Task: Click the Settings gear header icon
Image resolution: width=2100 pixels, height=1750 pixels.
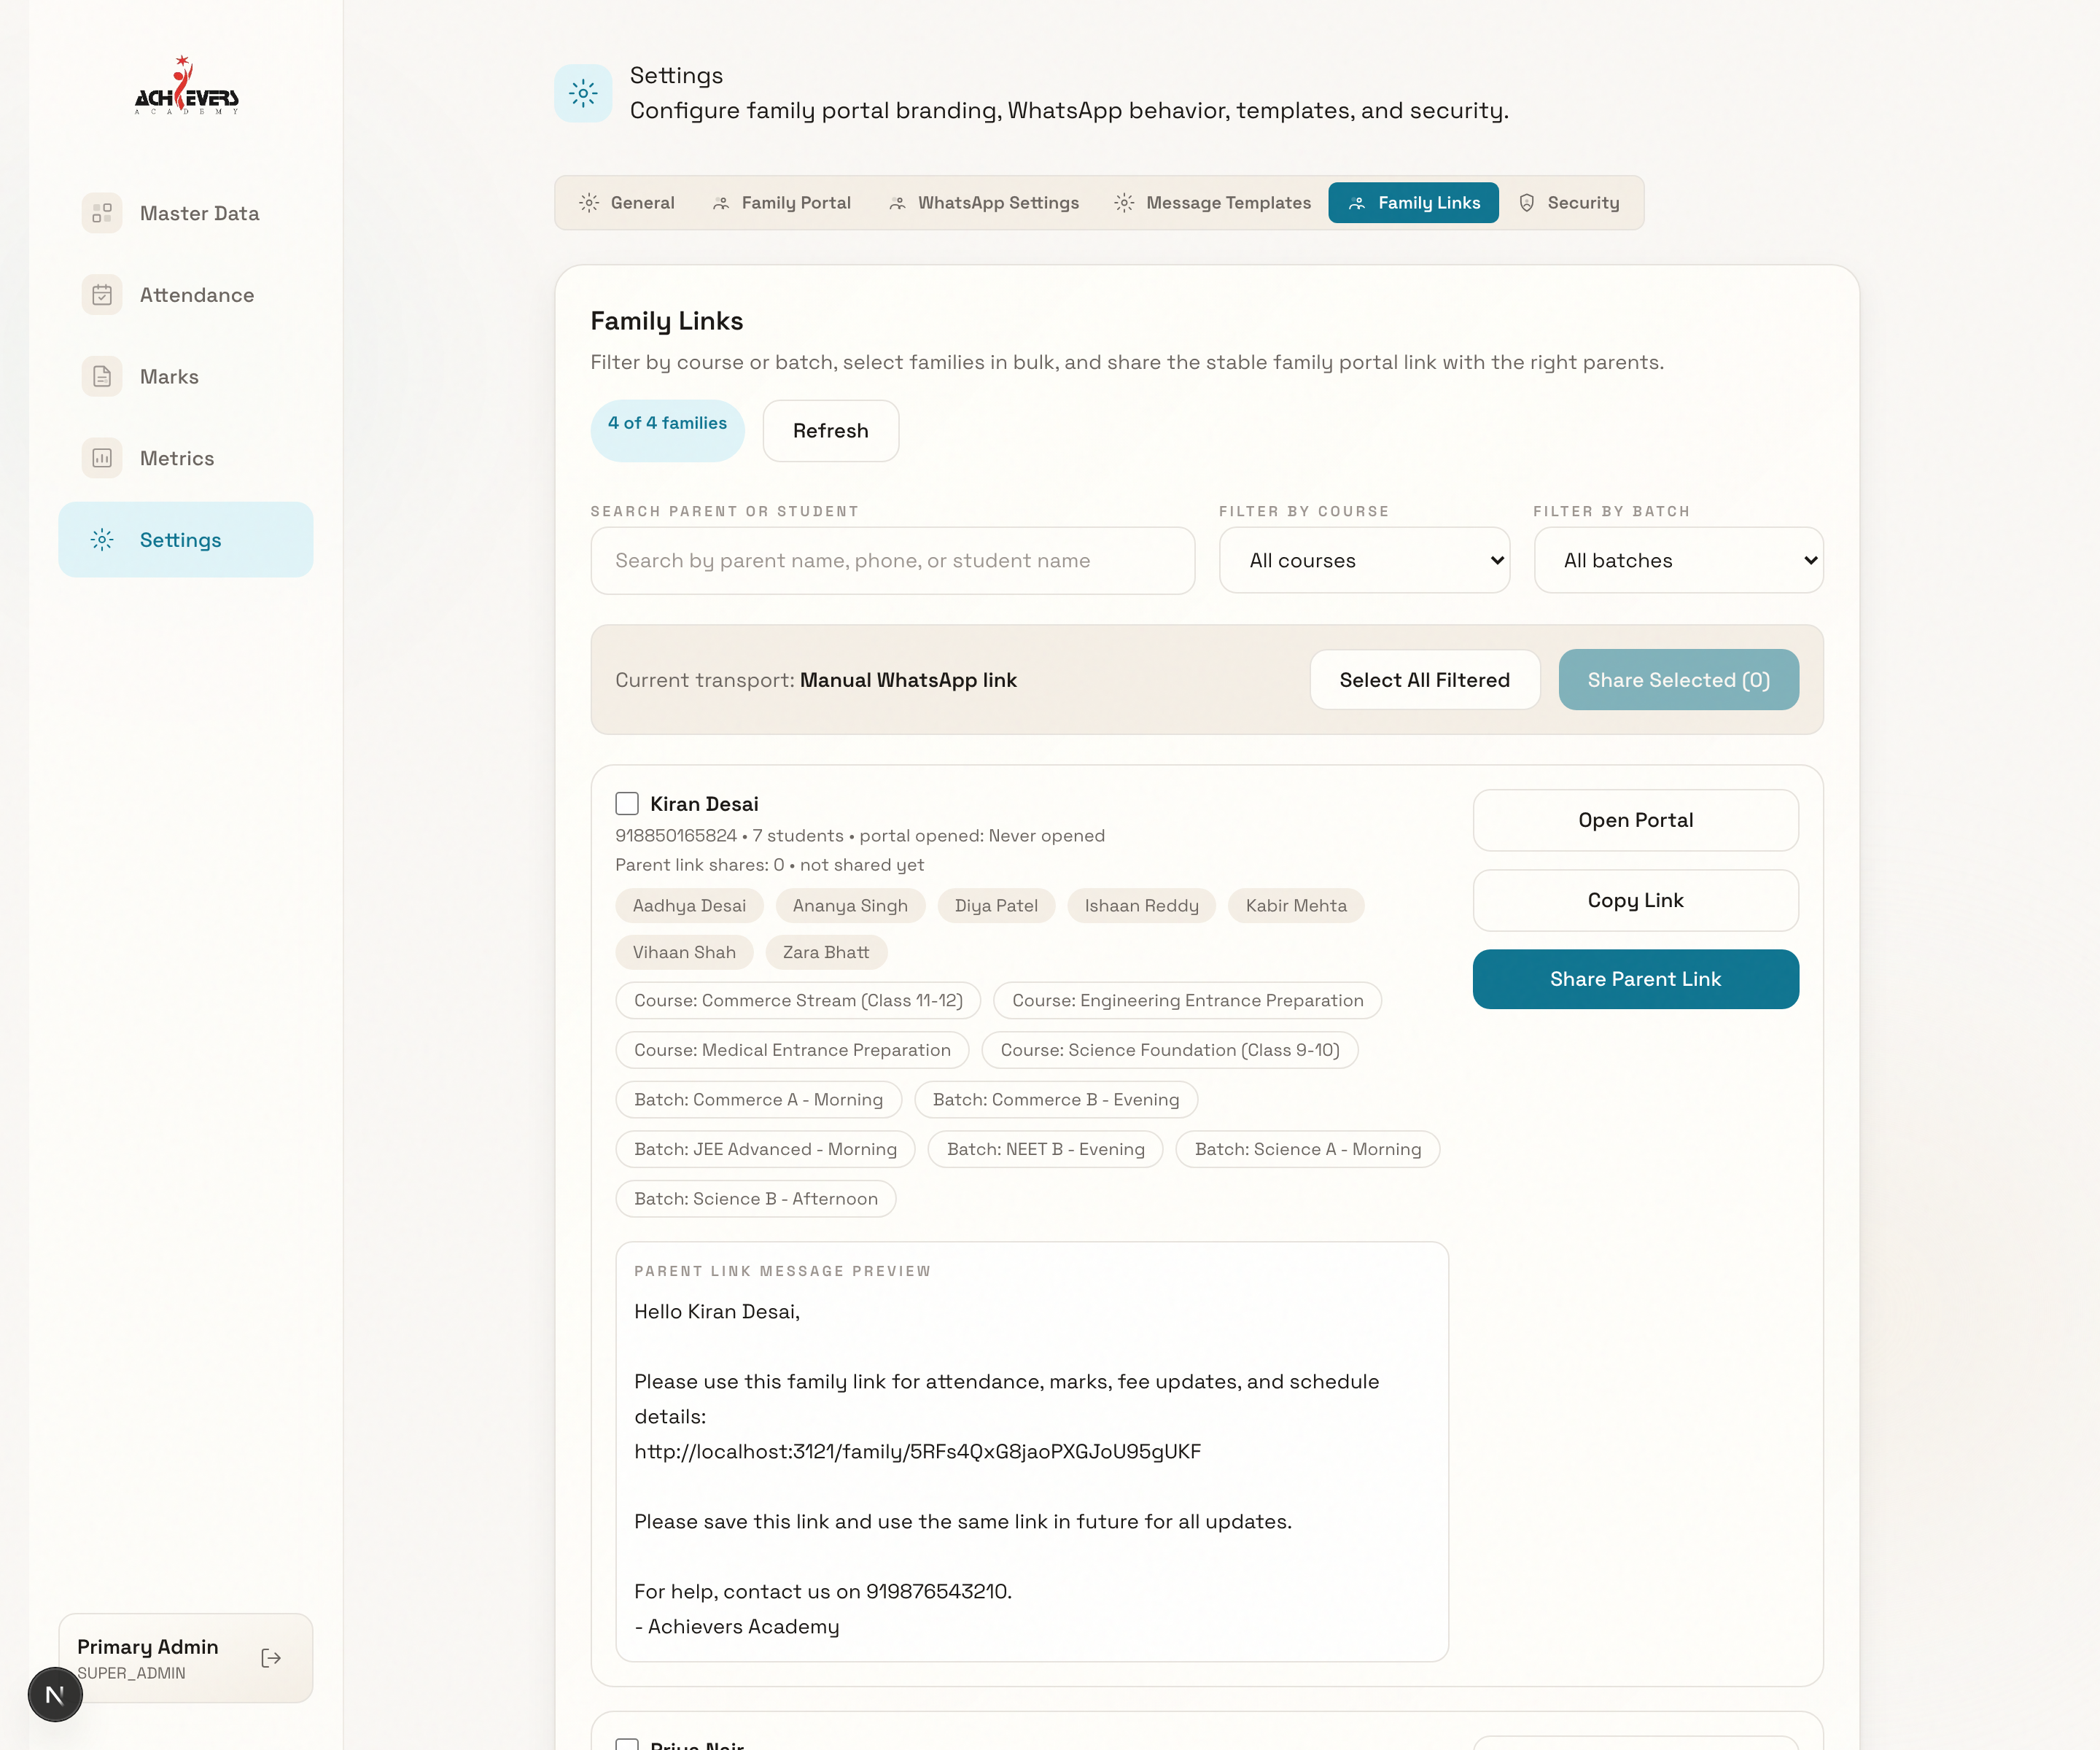Action: pyautogui.click(x=583, y=93)
